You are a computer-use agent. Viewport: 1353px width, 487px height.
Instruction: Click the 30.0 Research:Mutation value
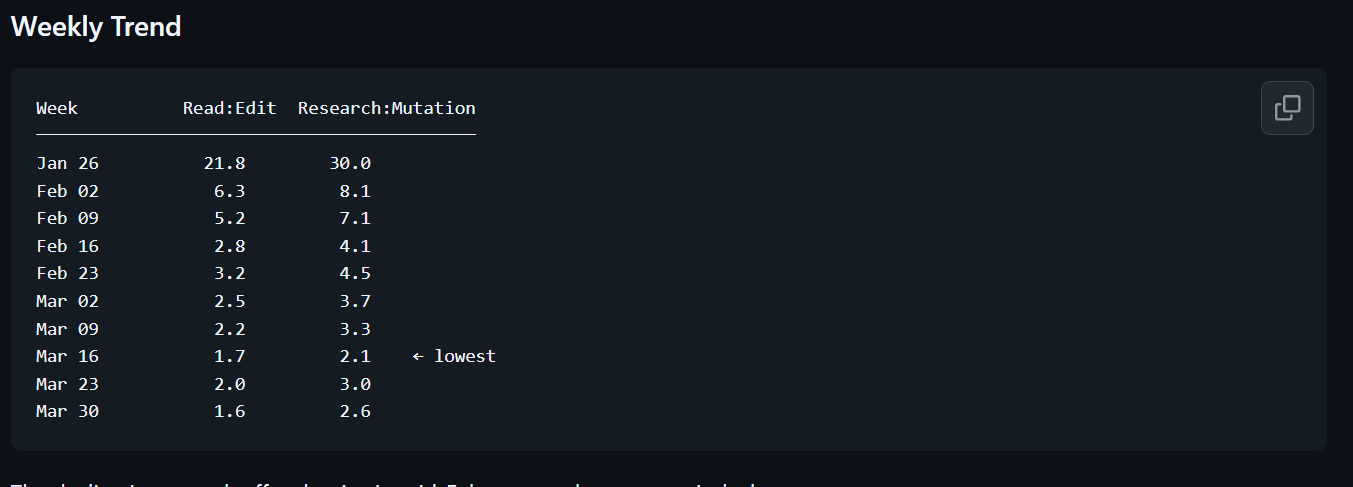pyautogui.click(x=350, y=163)
